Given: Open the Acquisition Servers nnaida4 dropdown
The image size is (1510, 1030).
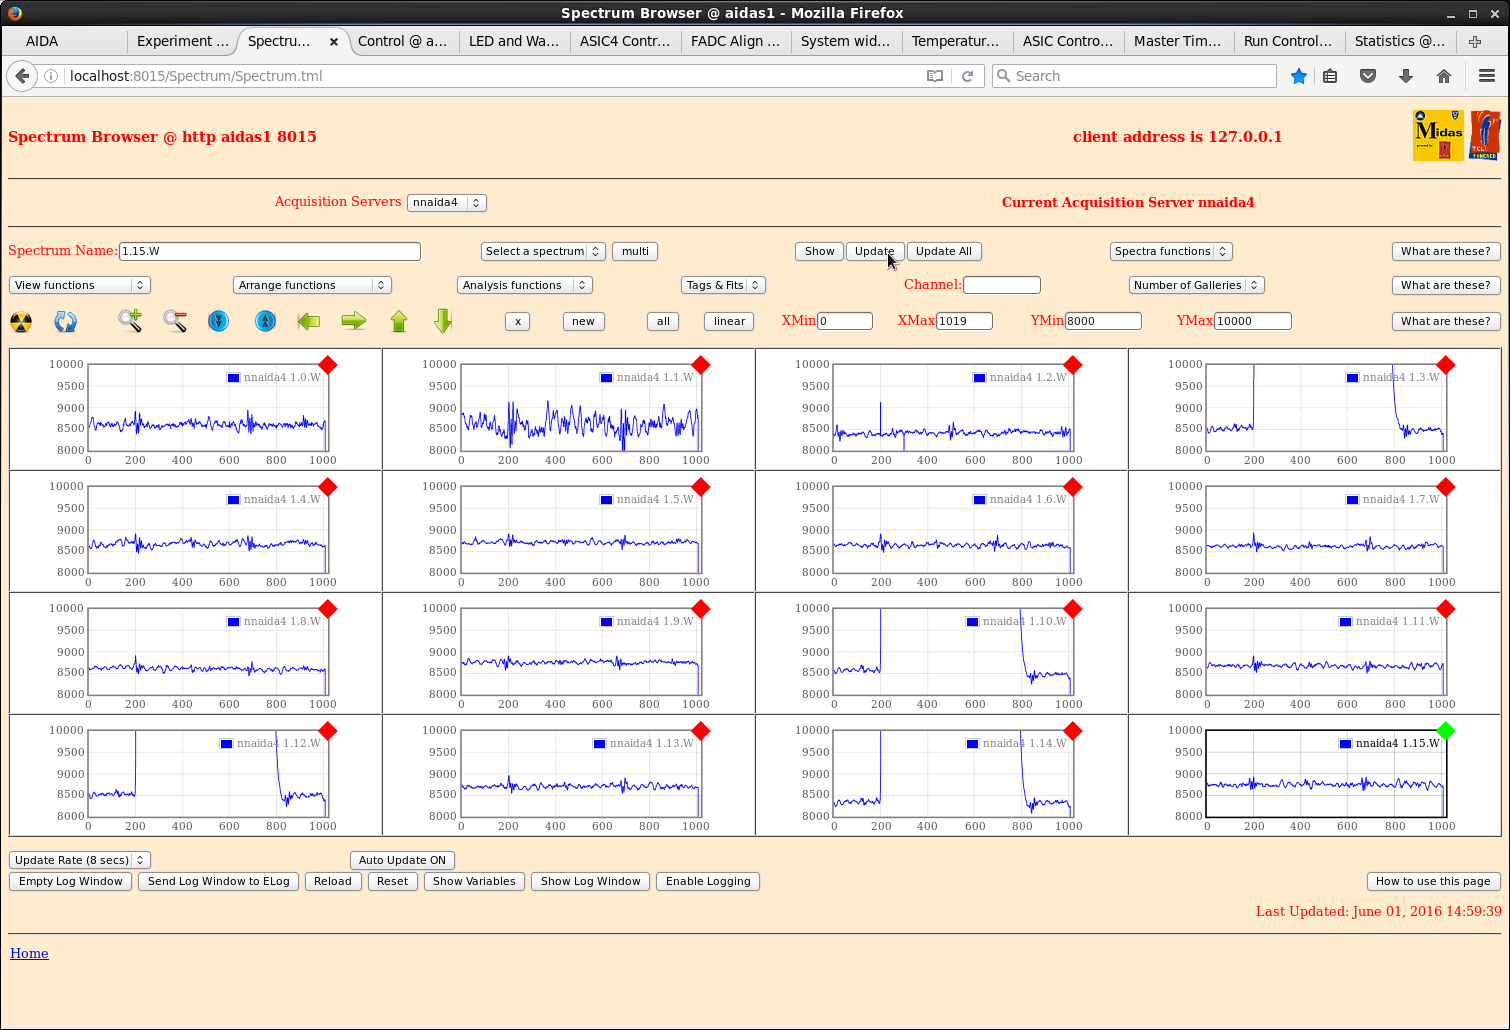Looking at the screenshot, I should (x=446, y=203).
